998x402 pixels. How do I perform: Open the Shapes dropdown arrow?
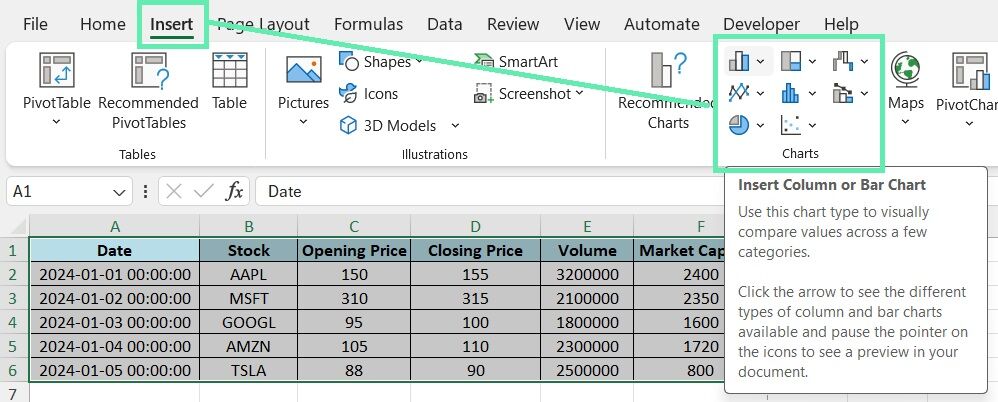pyautogui.click(x=419, y=62)
